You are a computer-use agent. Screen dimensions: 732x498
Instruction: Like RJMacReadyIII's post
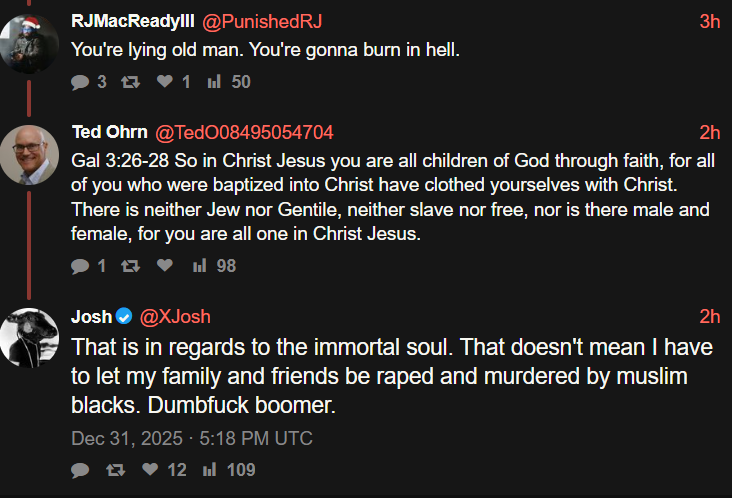[x=165, y=82]
